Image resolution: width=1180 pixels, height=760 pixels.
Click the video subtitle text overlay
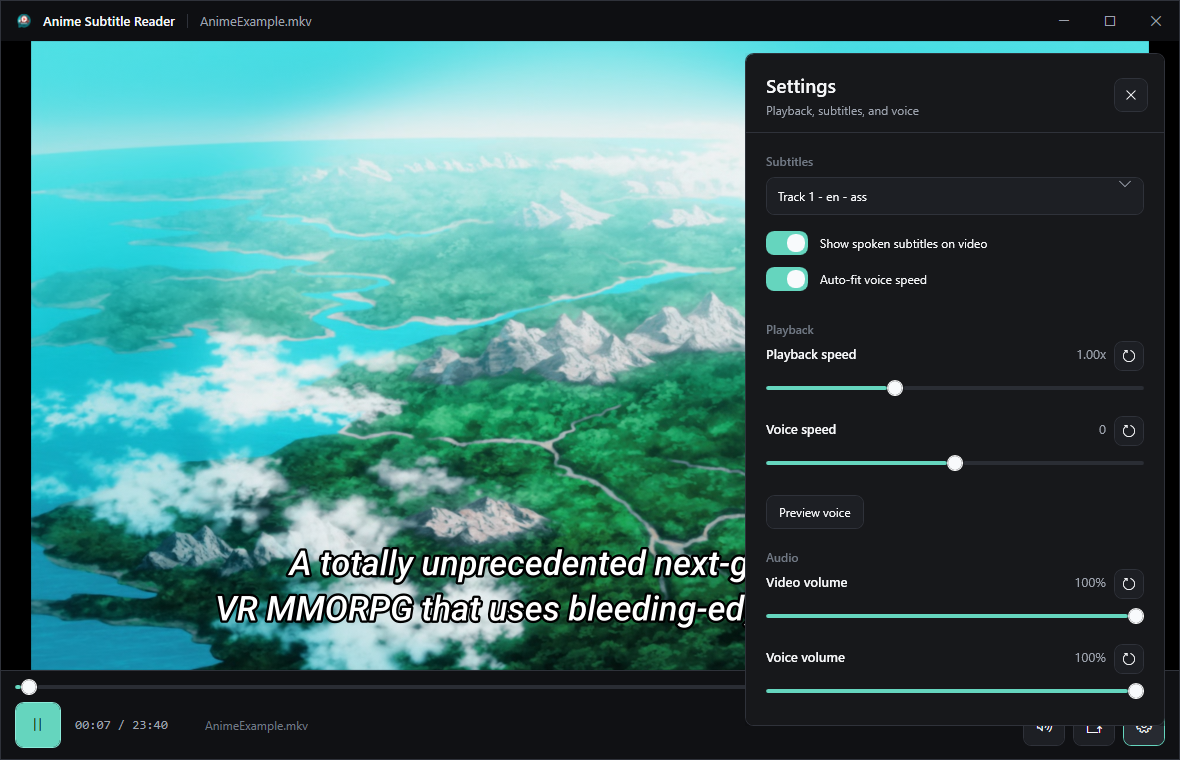tap(480, 587)
